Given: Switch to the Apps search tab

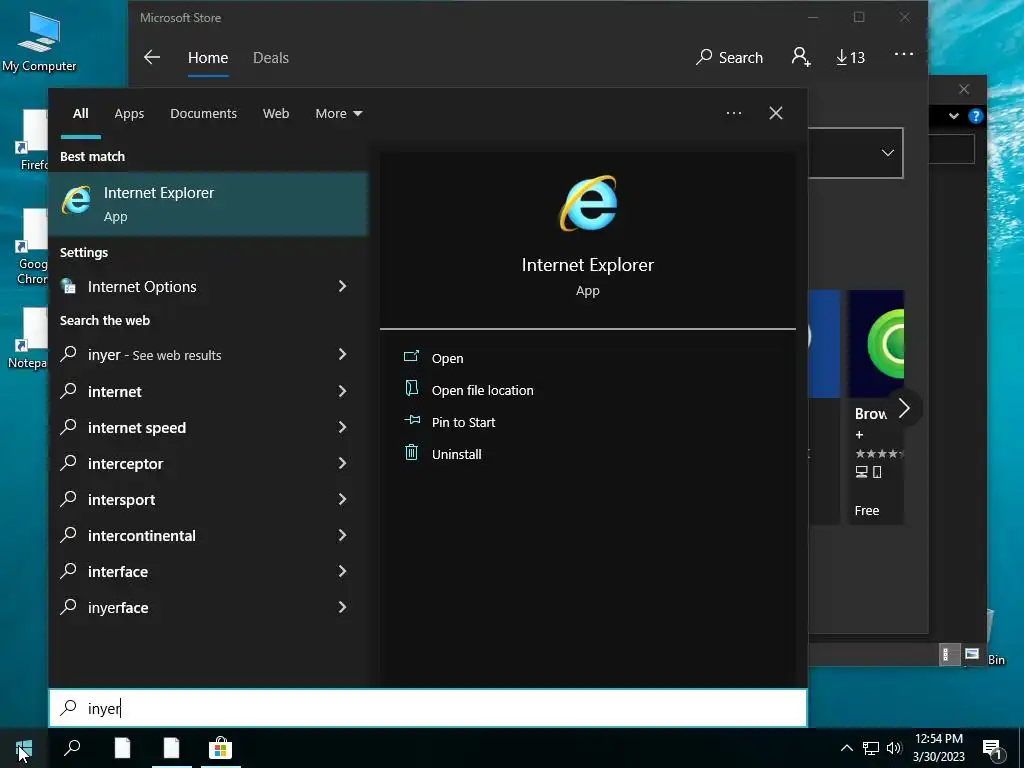Looking at the screenshot, I should [129, 114].
